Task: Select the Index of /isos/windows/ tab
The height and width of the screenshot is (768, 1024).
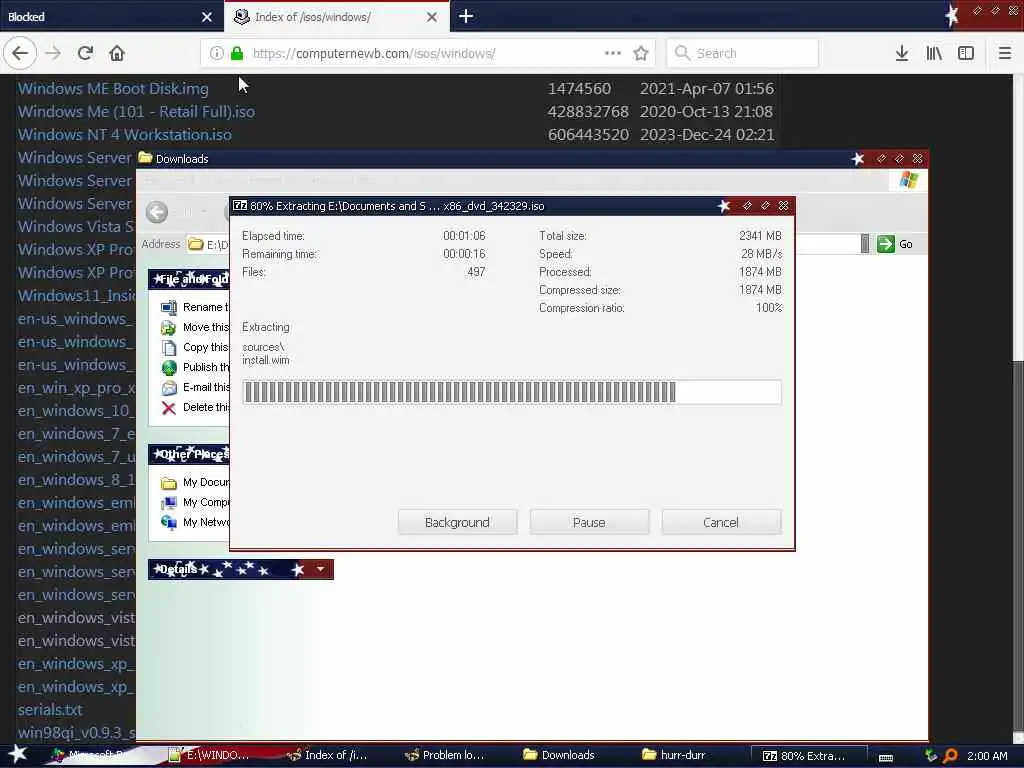Action: (336, 16)
